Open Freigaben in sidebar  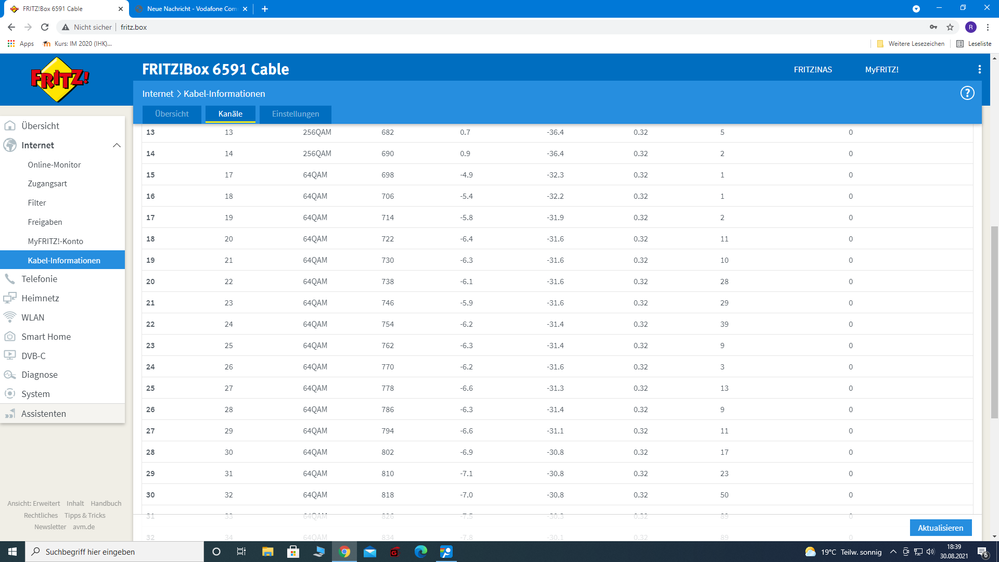(45, 222)
